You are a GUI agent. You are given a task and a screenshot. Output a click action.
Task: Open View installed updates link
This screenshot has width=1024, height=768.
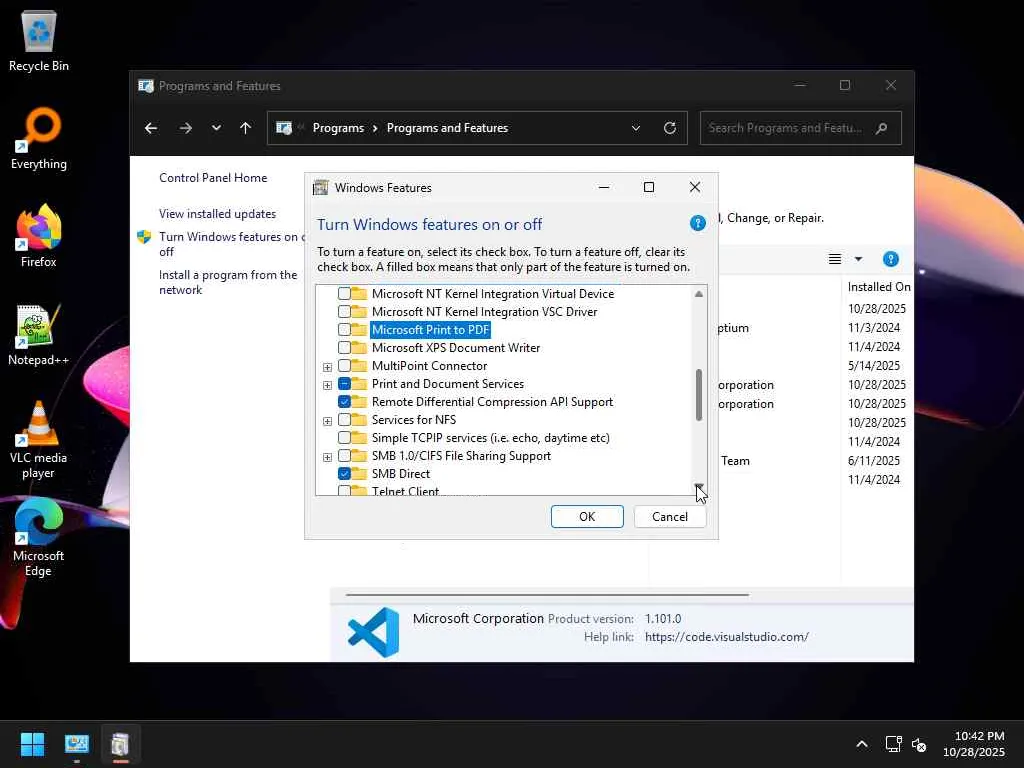(x=217, y=214)
